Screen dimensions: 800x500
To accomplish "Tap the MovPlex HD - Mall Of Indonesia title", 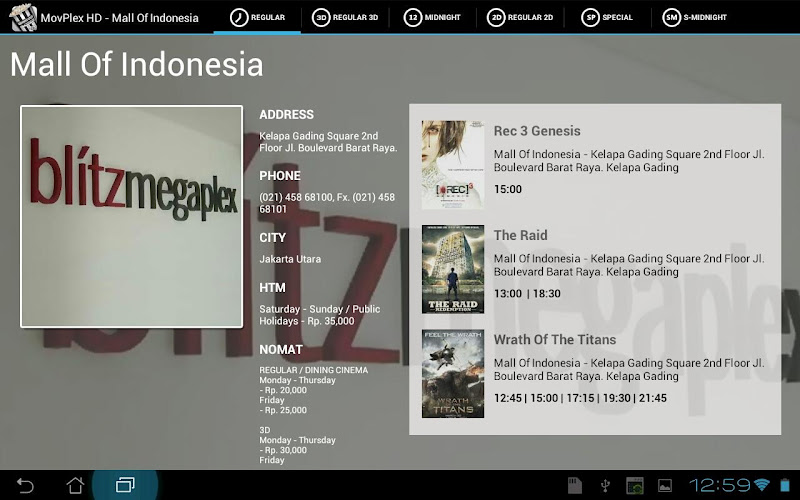I will tap(119, 18).
